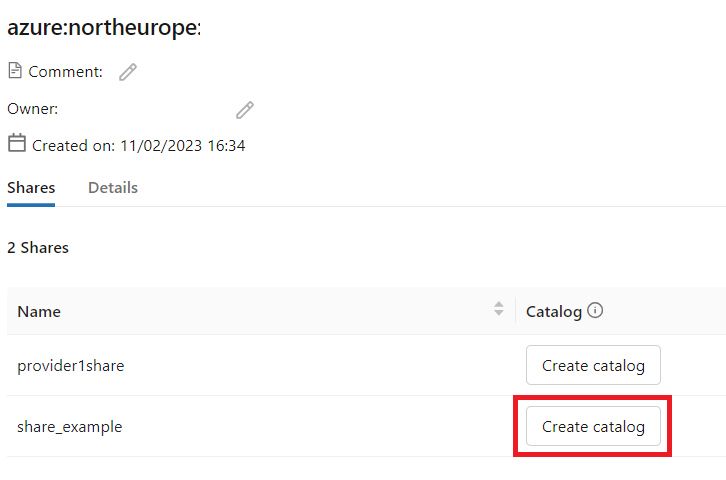Click the Catalog column header text

pos(554,312)
